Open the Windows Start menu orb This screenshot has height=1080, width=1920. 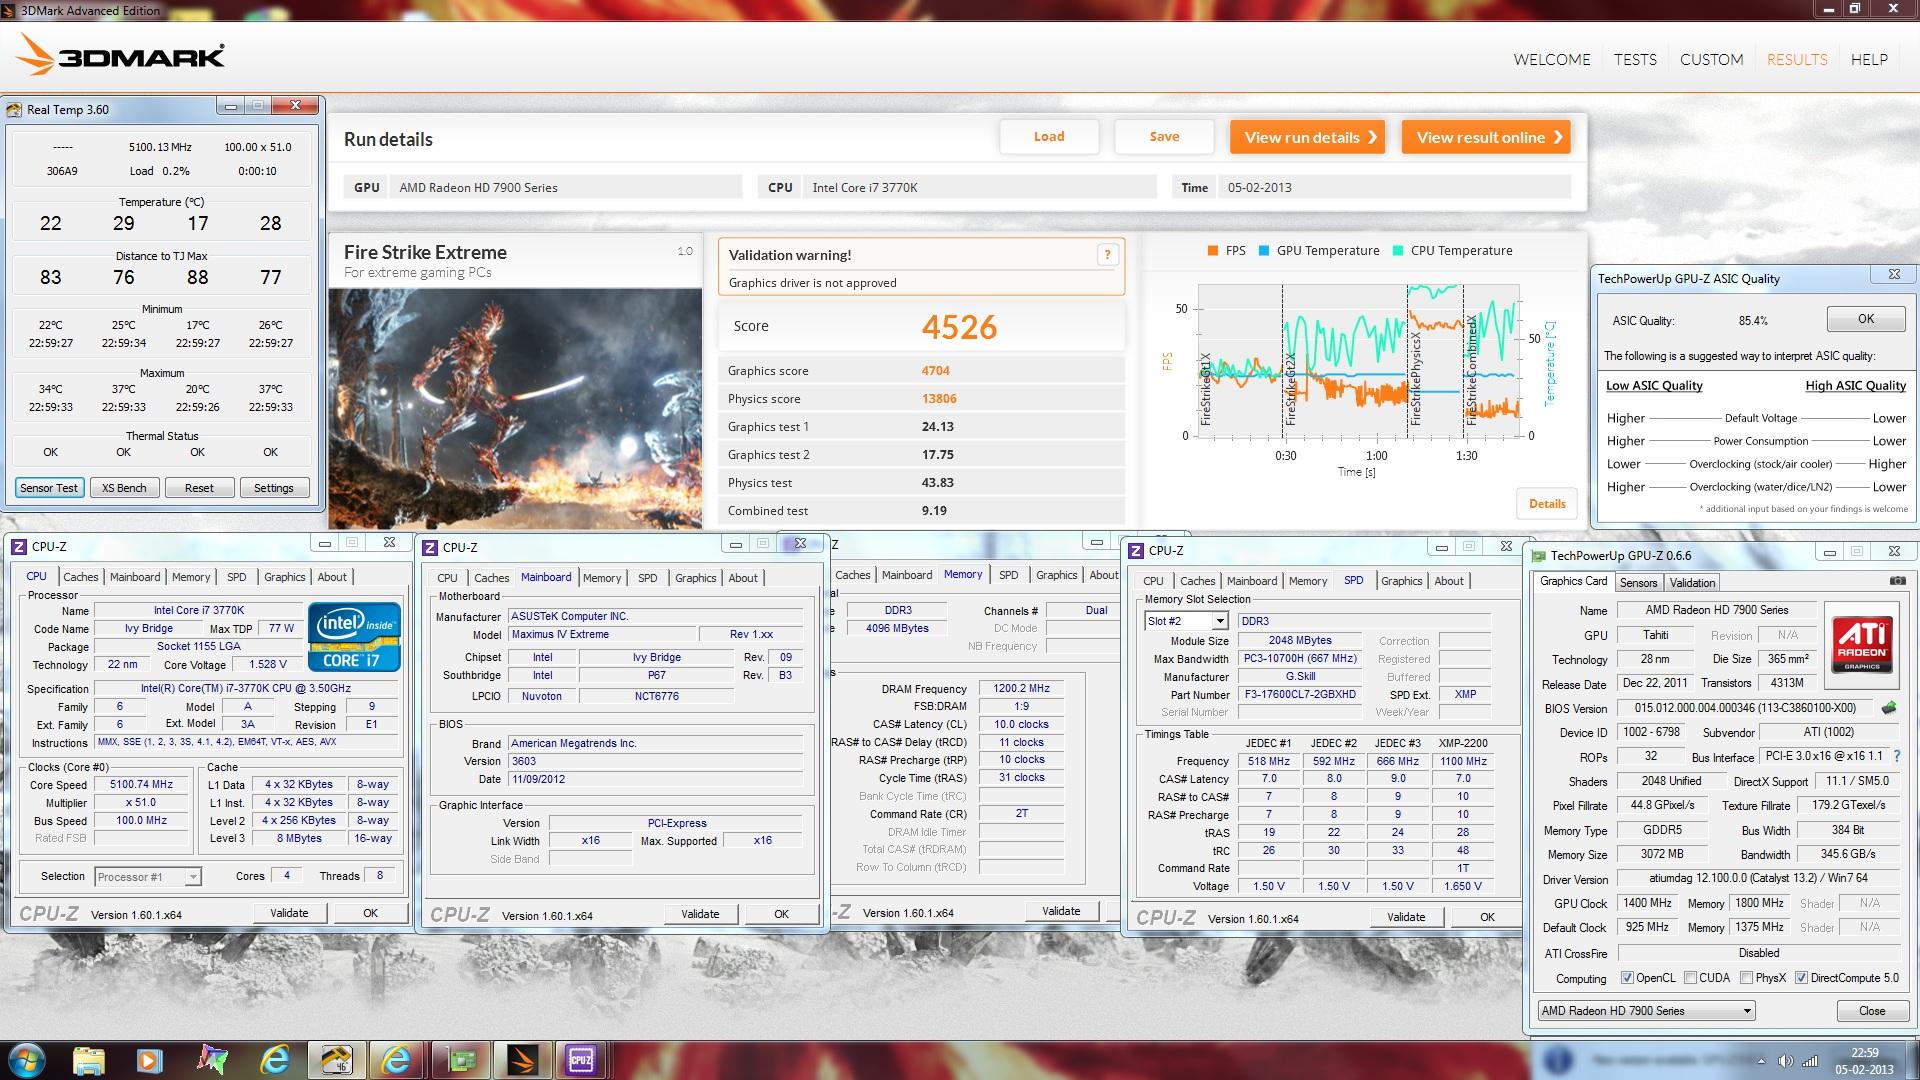coord(26,1059)
